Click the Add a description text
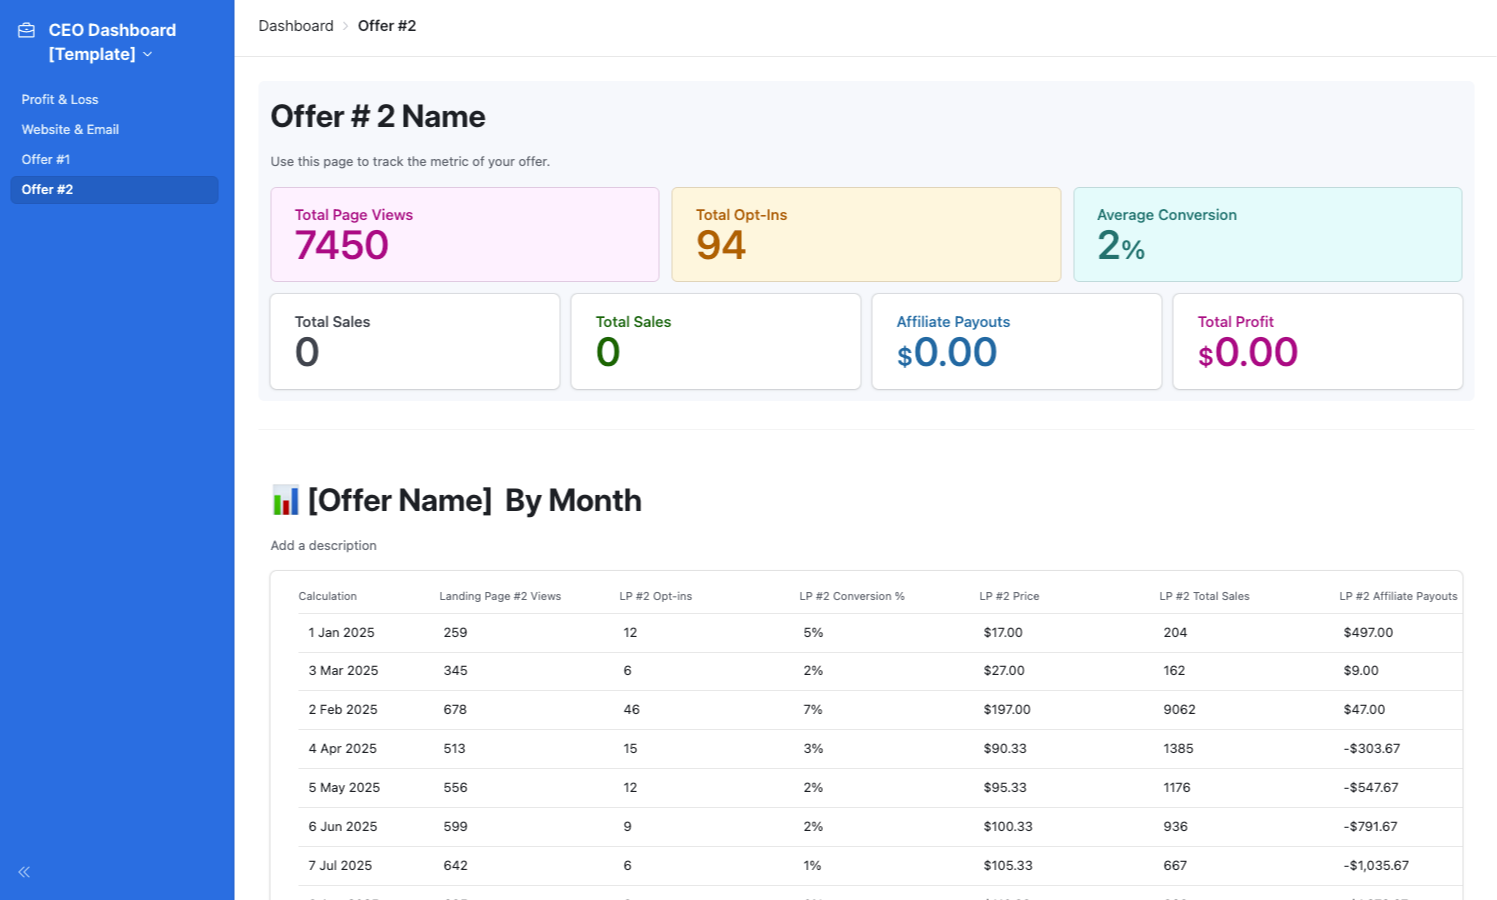Image resolution: width=1497 pixels, height=900 pixels. (323, 546)
